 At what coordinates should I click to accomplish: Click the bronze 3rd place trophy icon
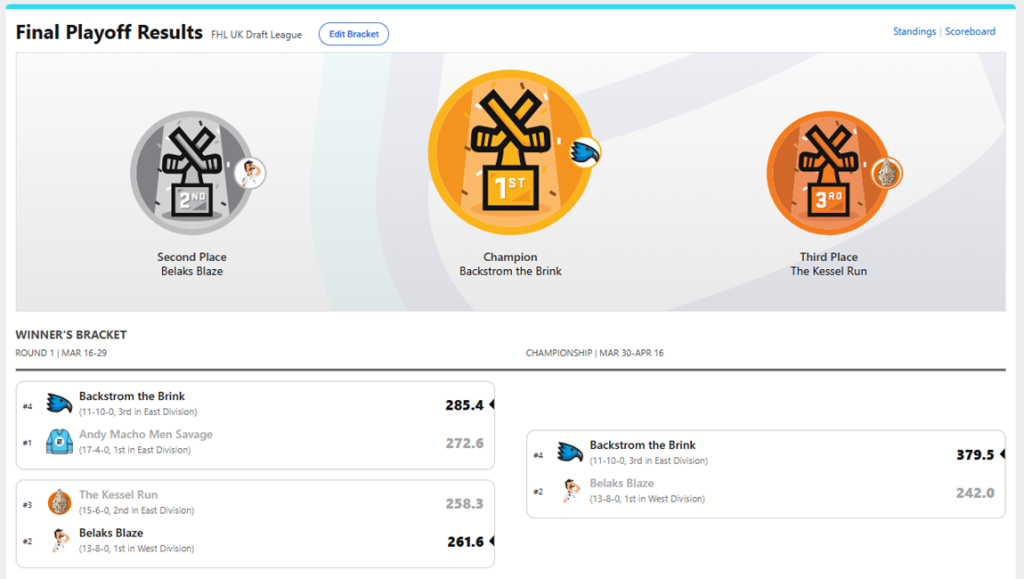828,172
